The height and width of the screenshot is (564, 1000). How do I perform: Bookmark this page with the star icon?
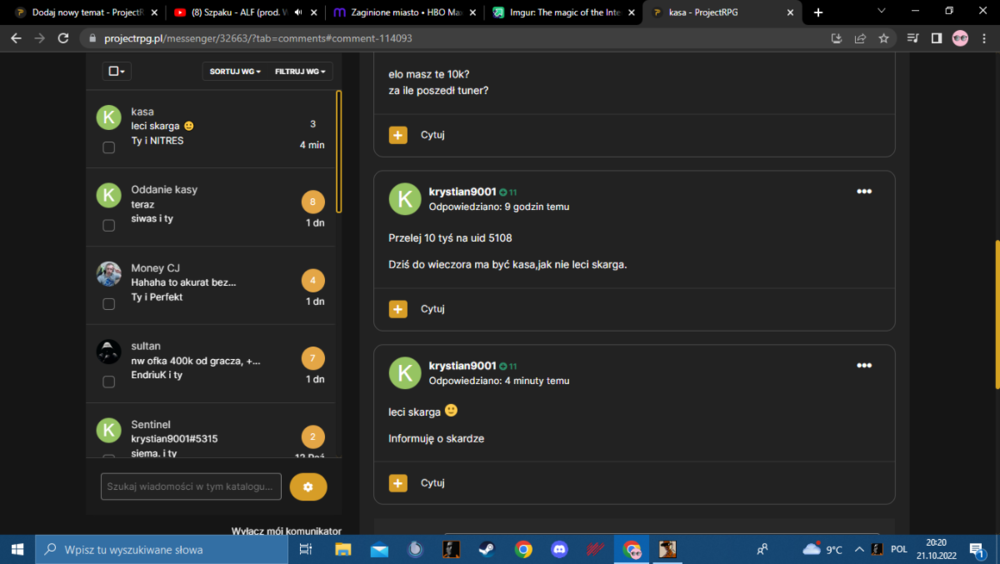point(883,38)
